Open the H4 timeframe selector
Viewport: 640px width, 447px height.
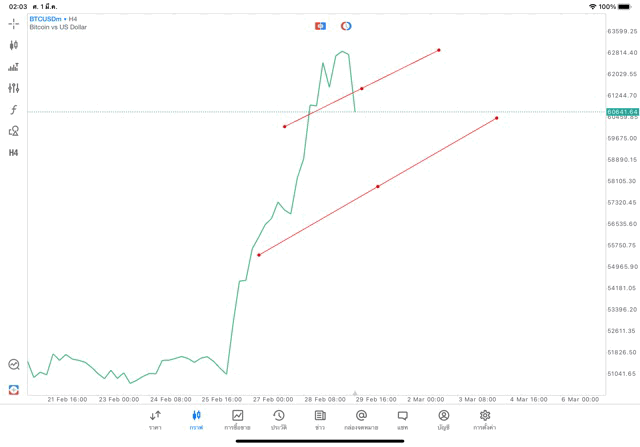click(13, 153)
